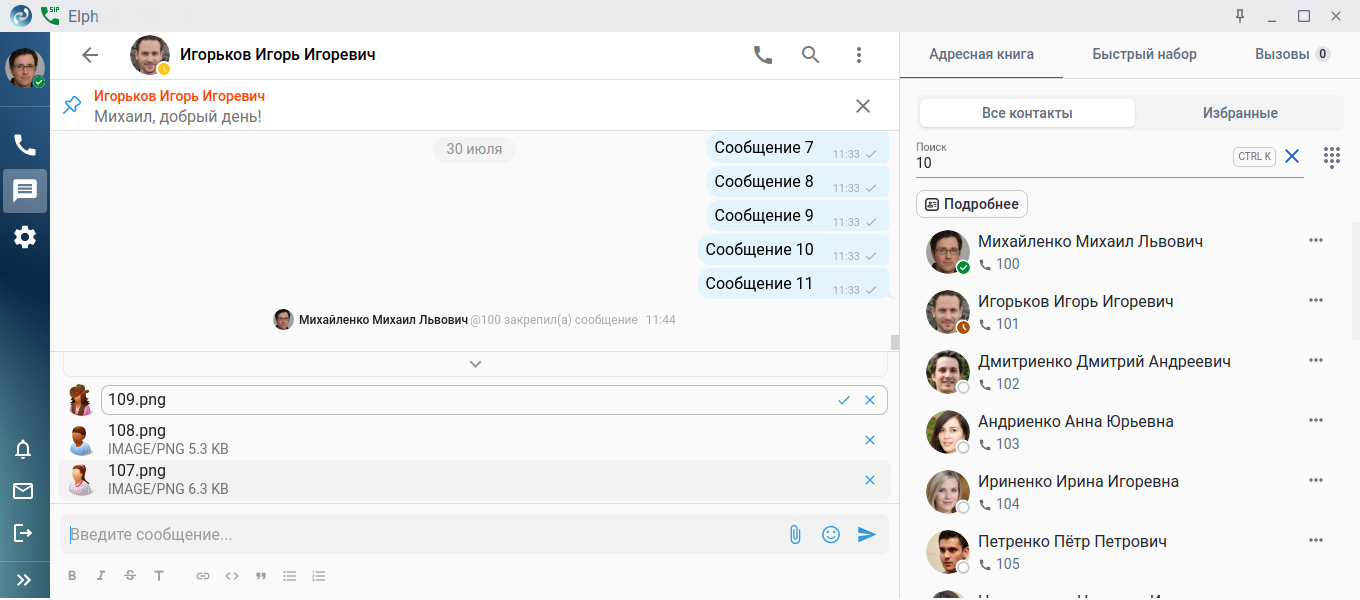This screenshot has width=1360, height=600.
Task: Dial extension 103 of Андриенко
Action: click(x=999, y=444)
